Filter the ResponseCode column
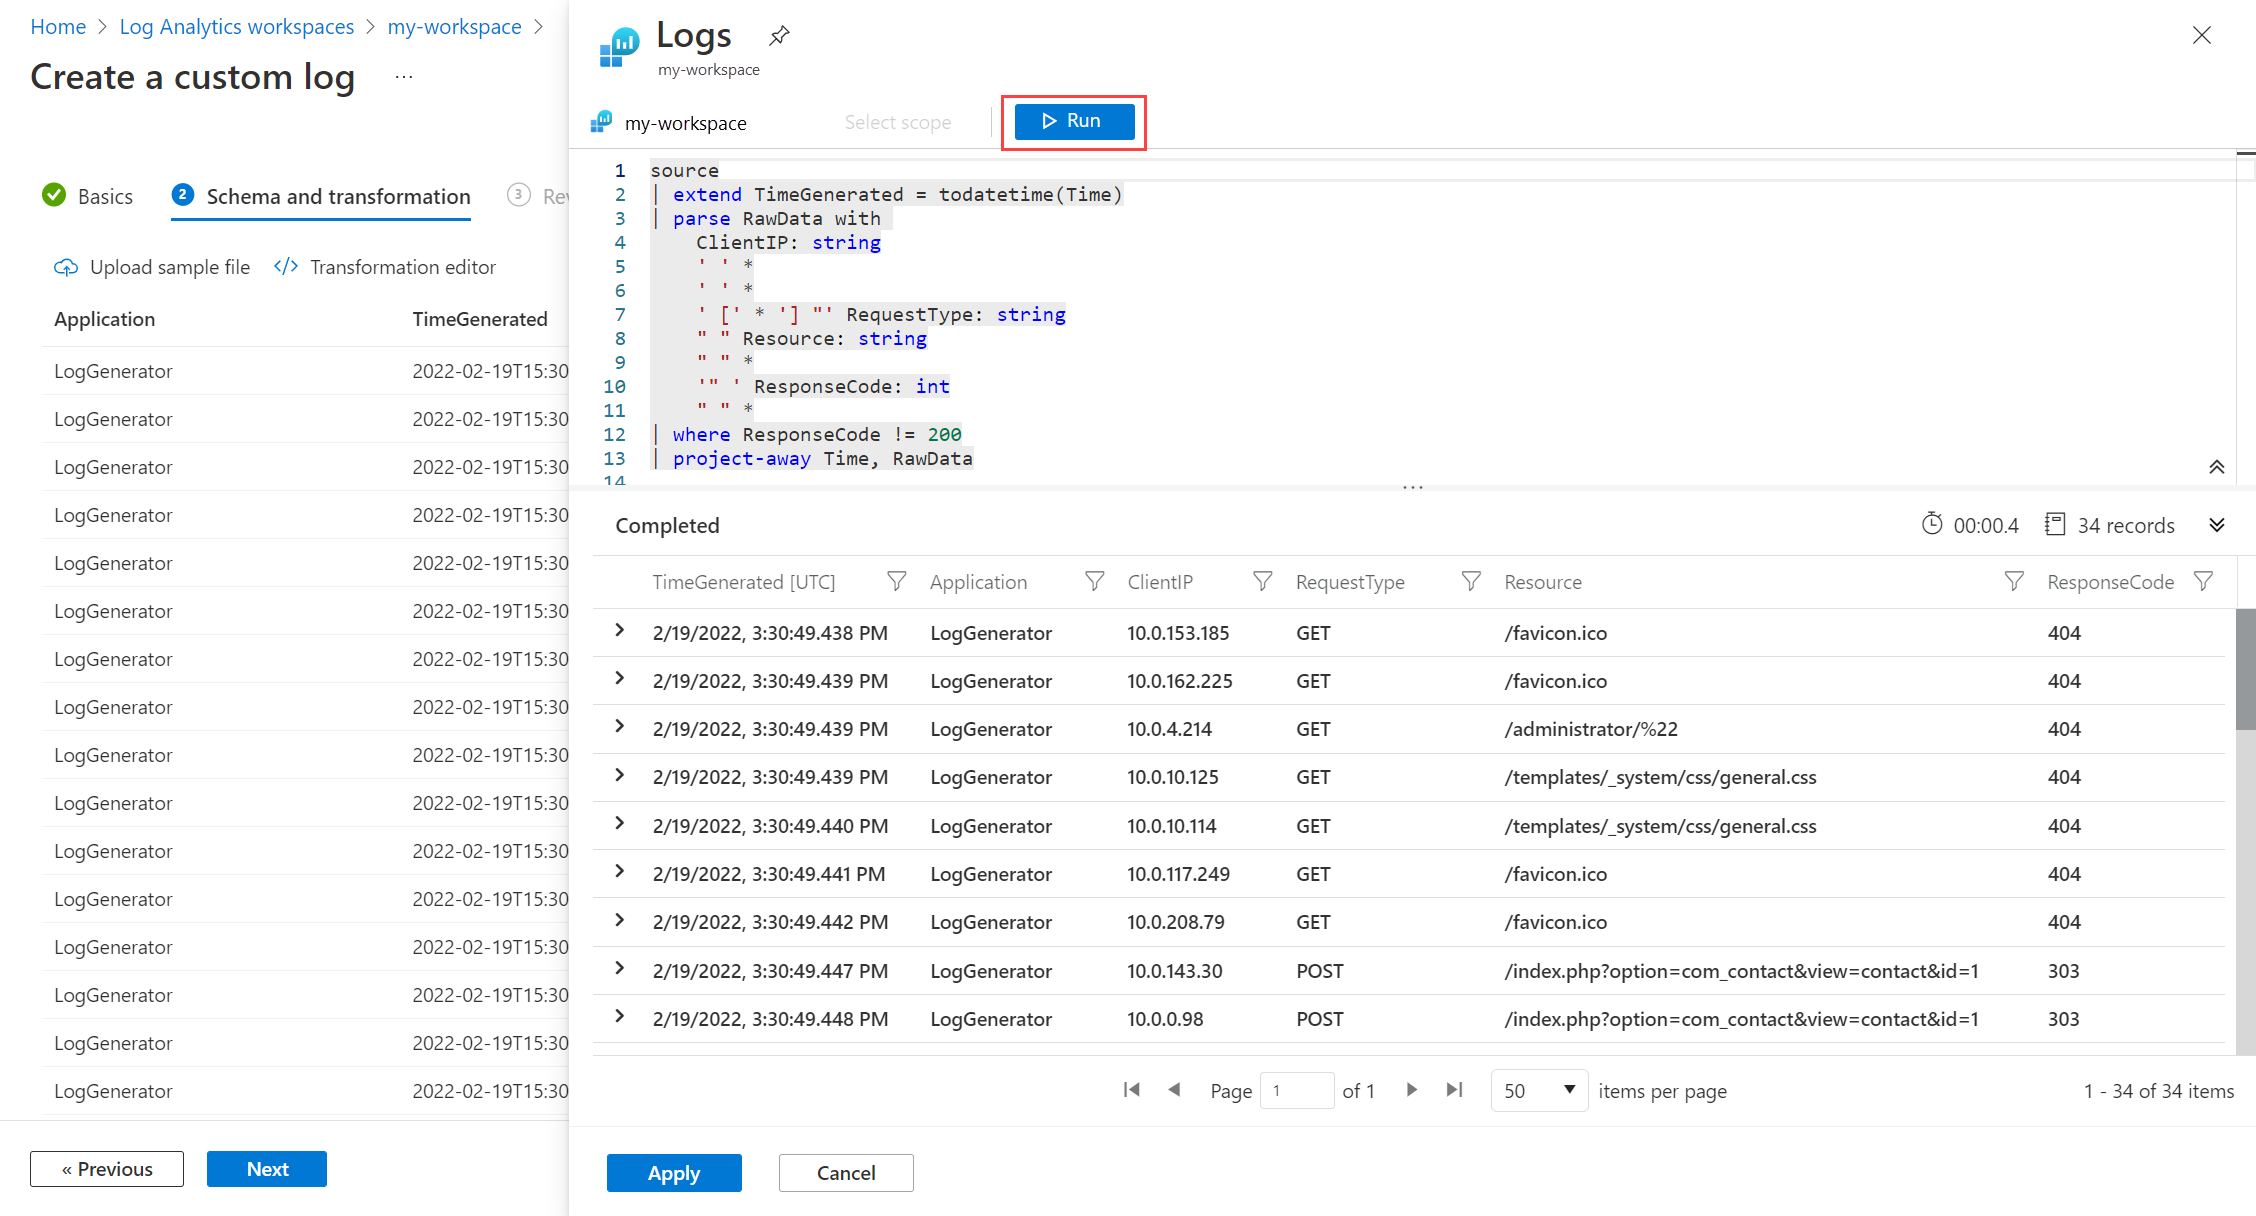 pyautogui.click(x=2203, y=581)
